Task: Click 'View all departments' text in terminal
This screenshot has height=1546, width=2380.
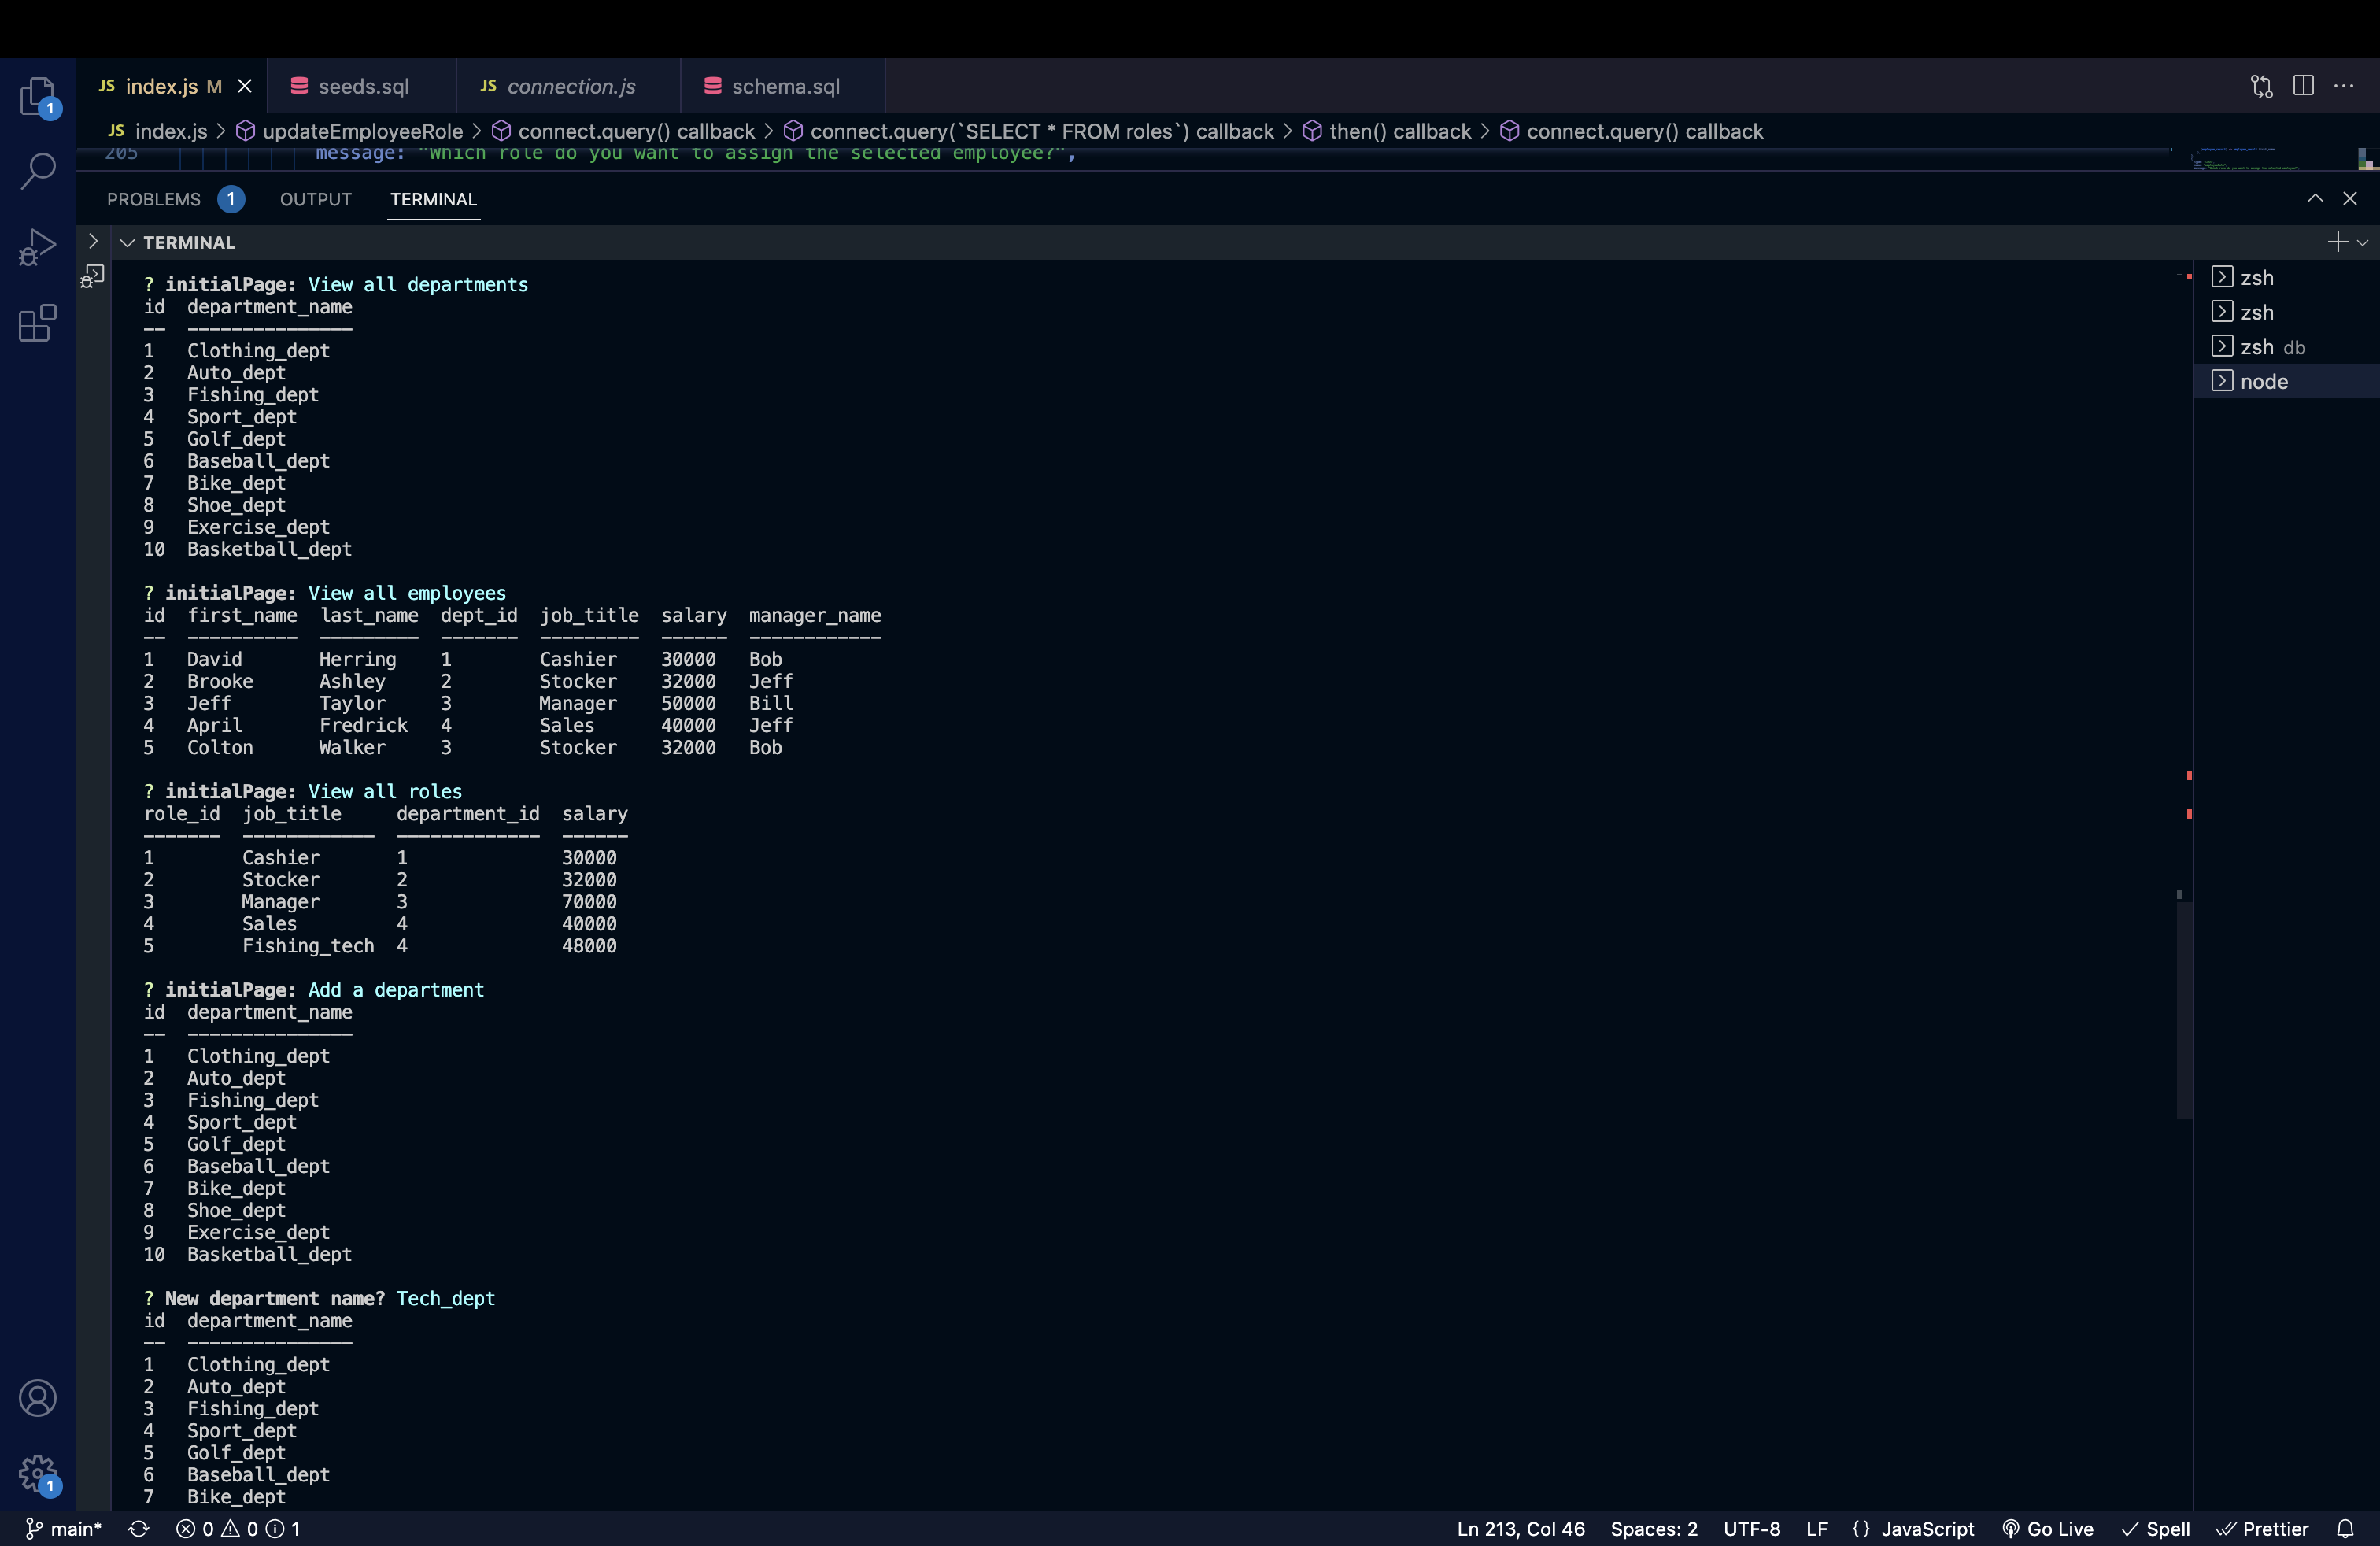Action: click(x=418, y=285)
